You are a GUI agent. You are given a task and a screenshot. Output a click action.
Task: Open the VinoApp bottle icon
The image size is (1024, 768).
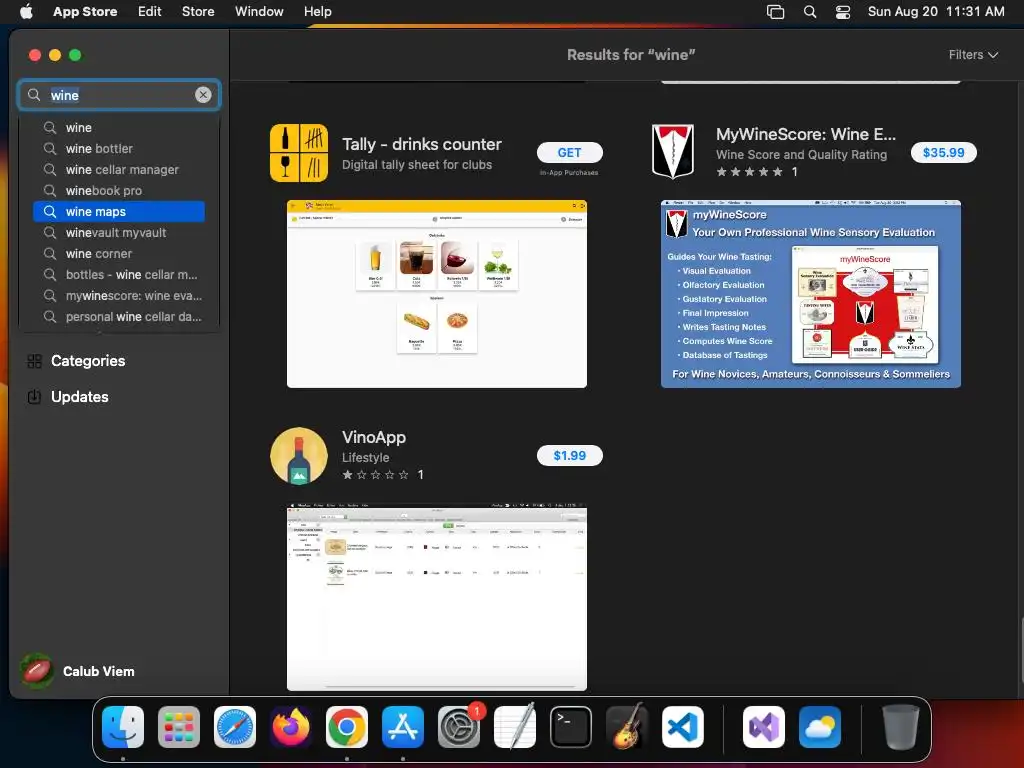299,456
